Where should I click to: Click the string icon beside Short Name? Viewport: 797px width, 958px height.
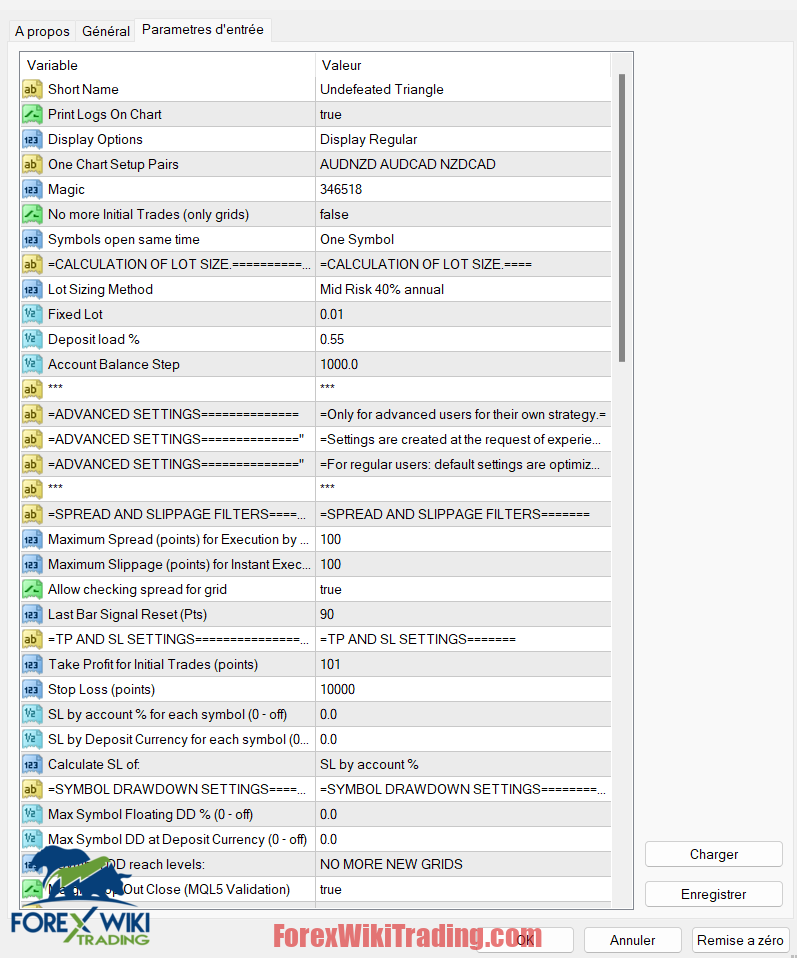click(x=32, y=89)
